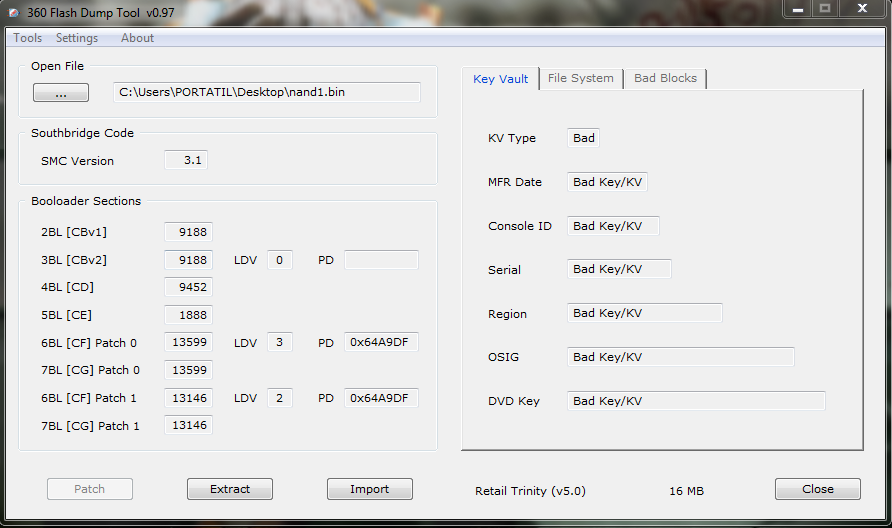Click the 7BL [CG] Patch 0 version field
Image resolution: width=892 pixels, height=528 pixels.
pos(188,370)
